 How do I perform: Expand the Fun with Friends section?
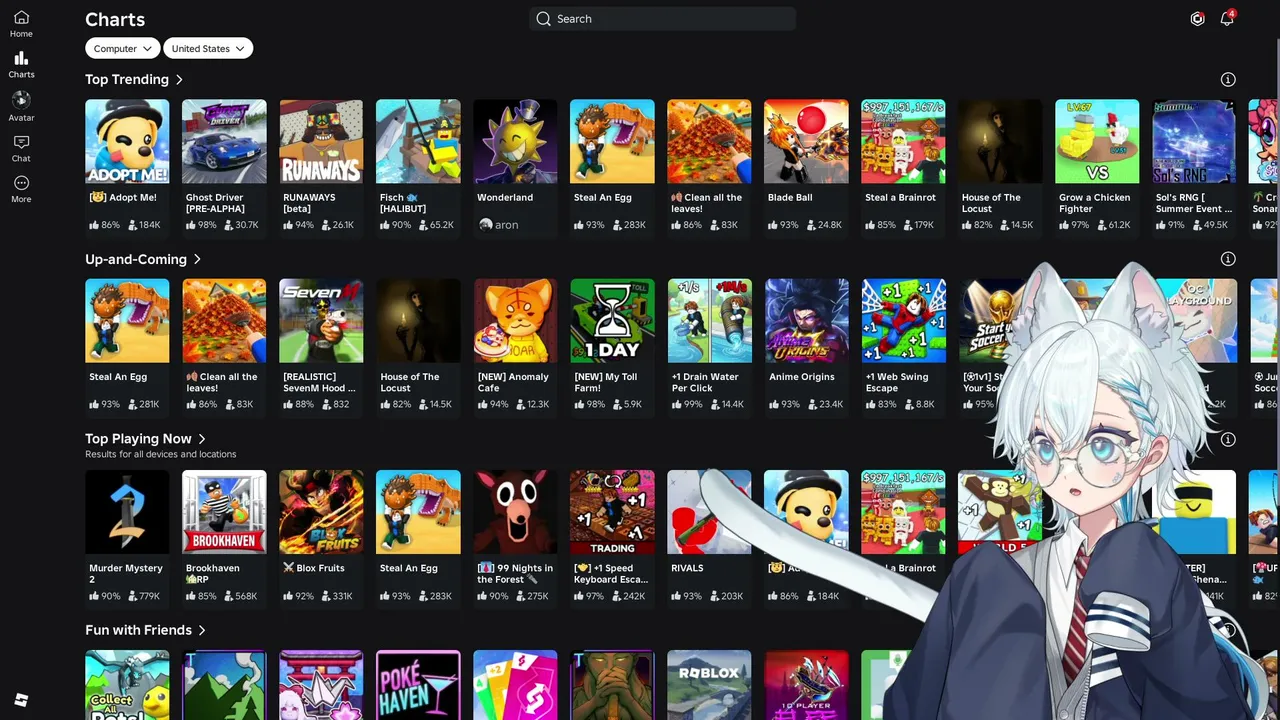coord(145,630)
